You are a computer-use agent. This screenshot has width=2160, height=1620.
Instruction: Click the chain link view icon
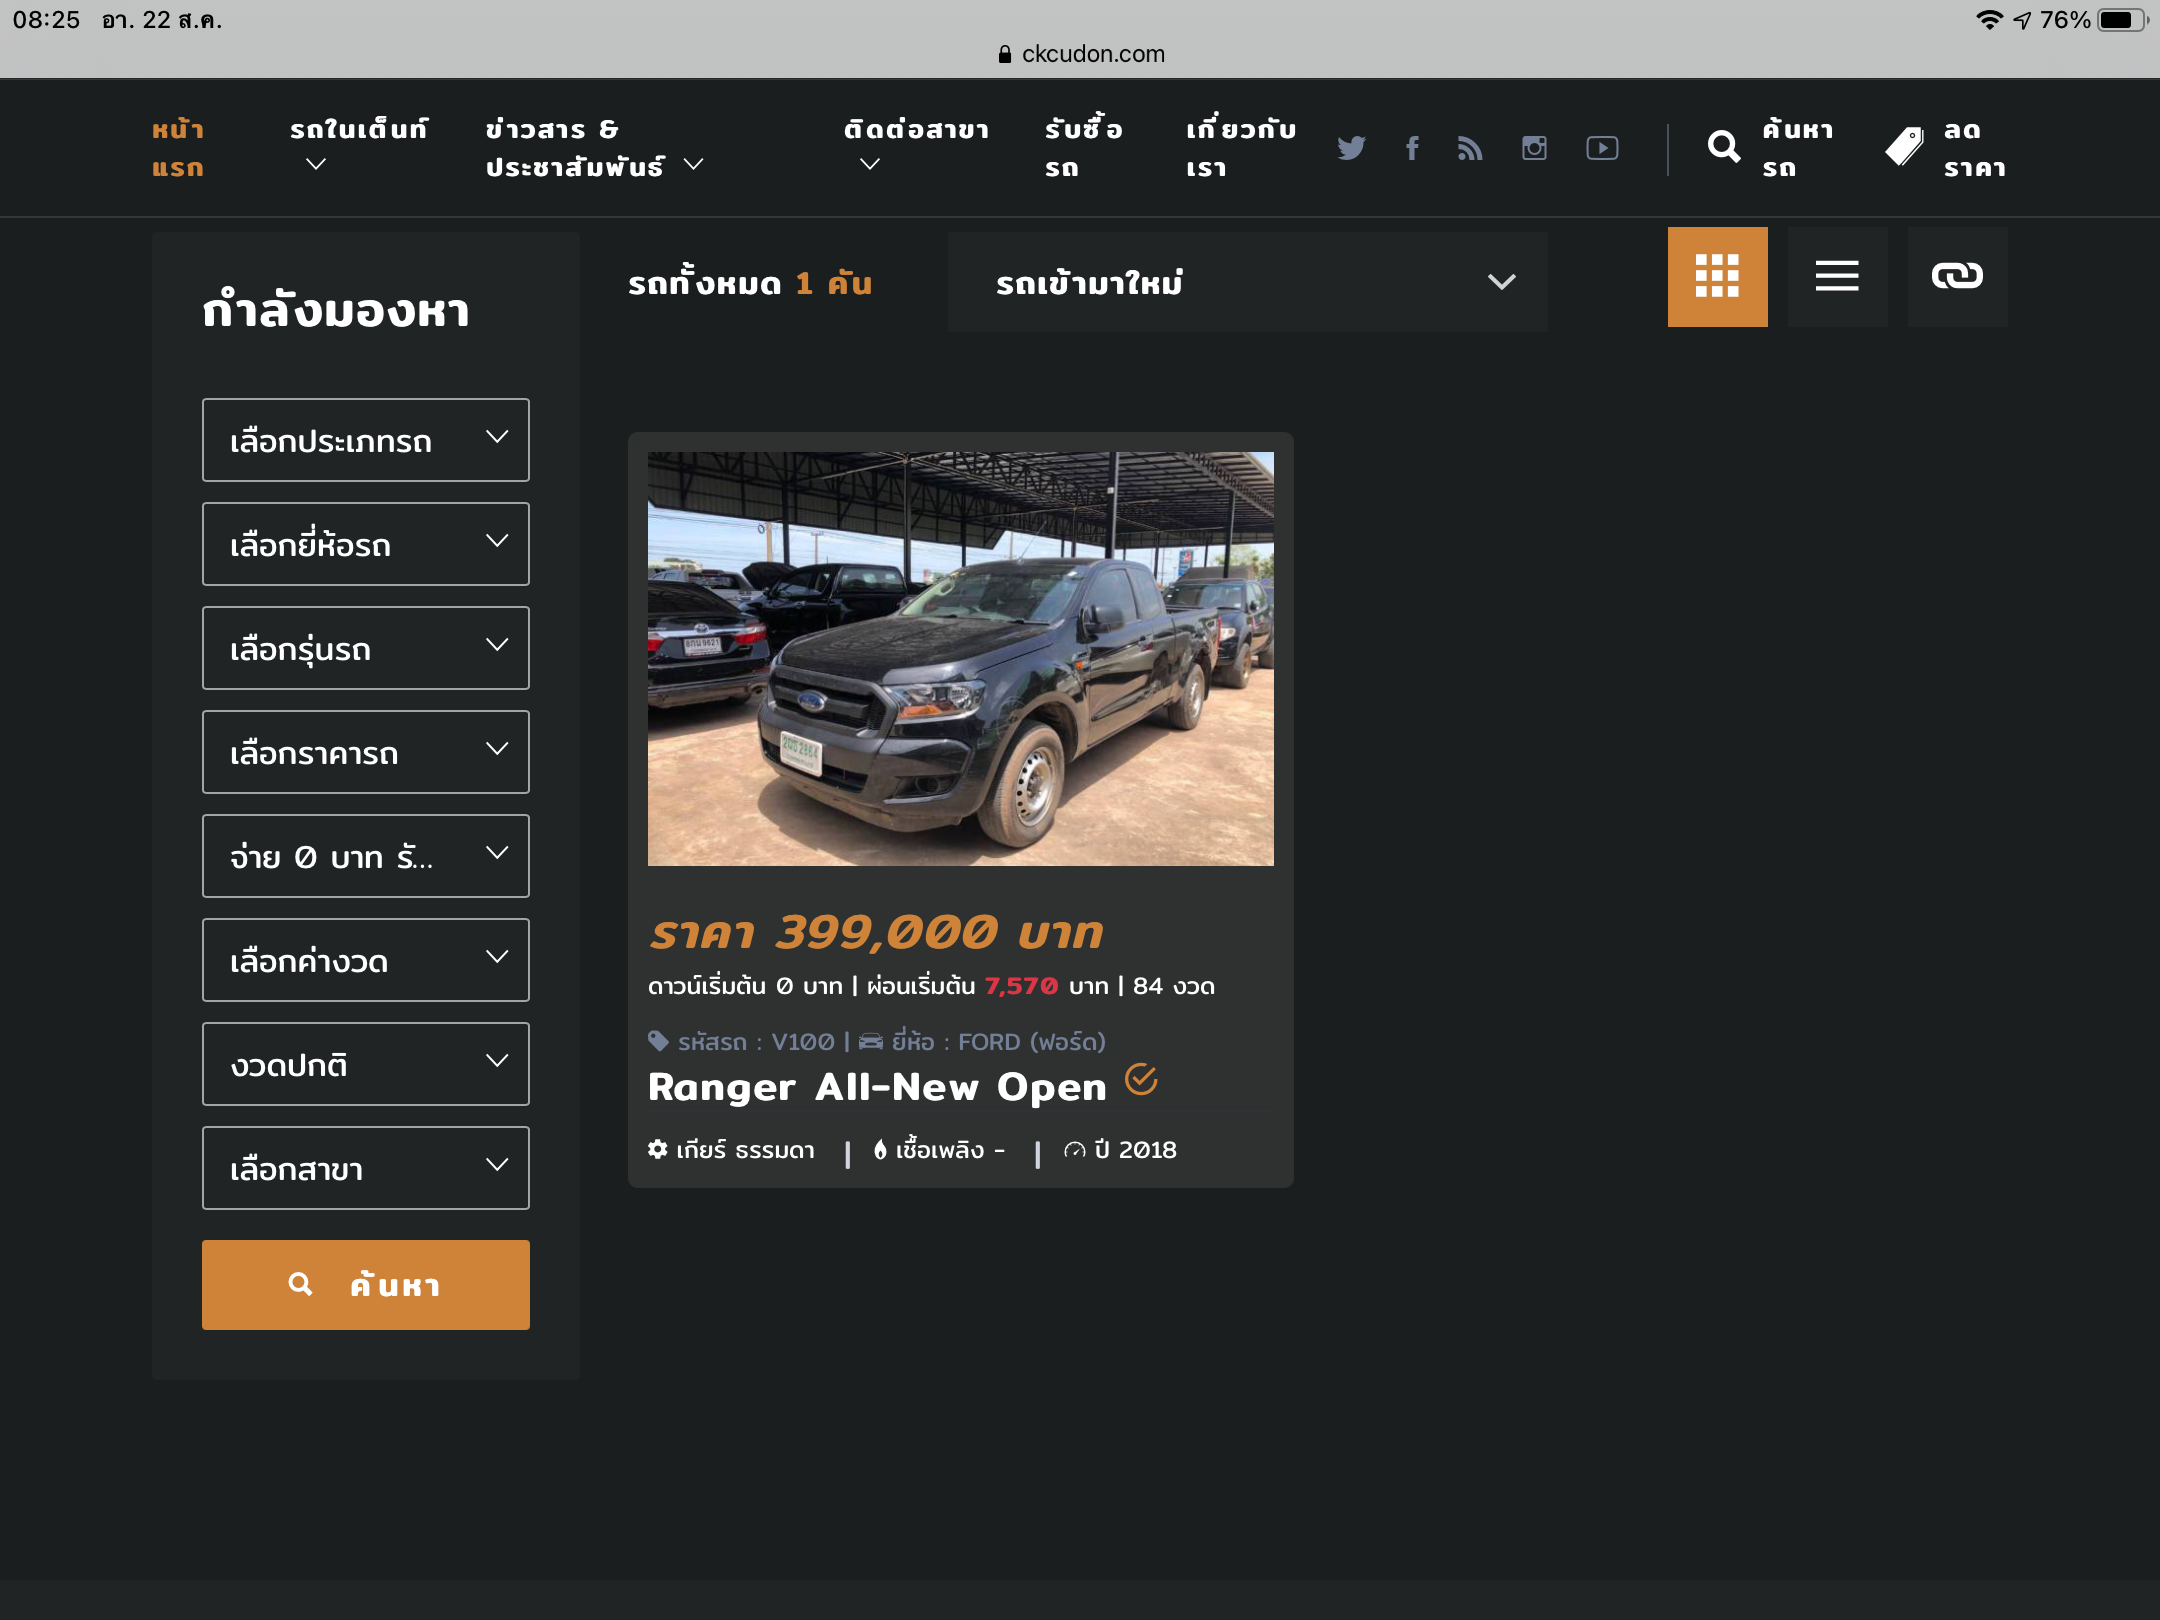coord(1957,276)
